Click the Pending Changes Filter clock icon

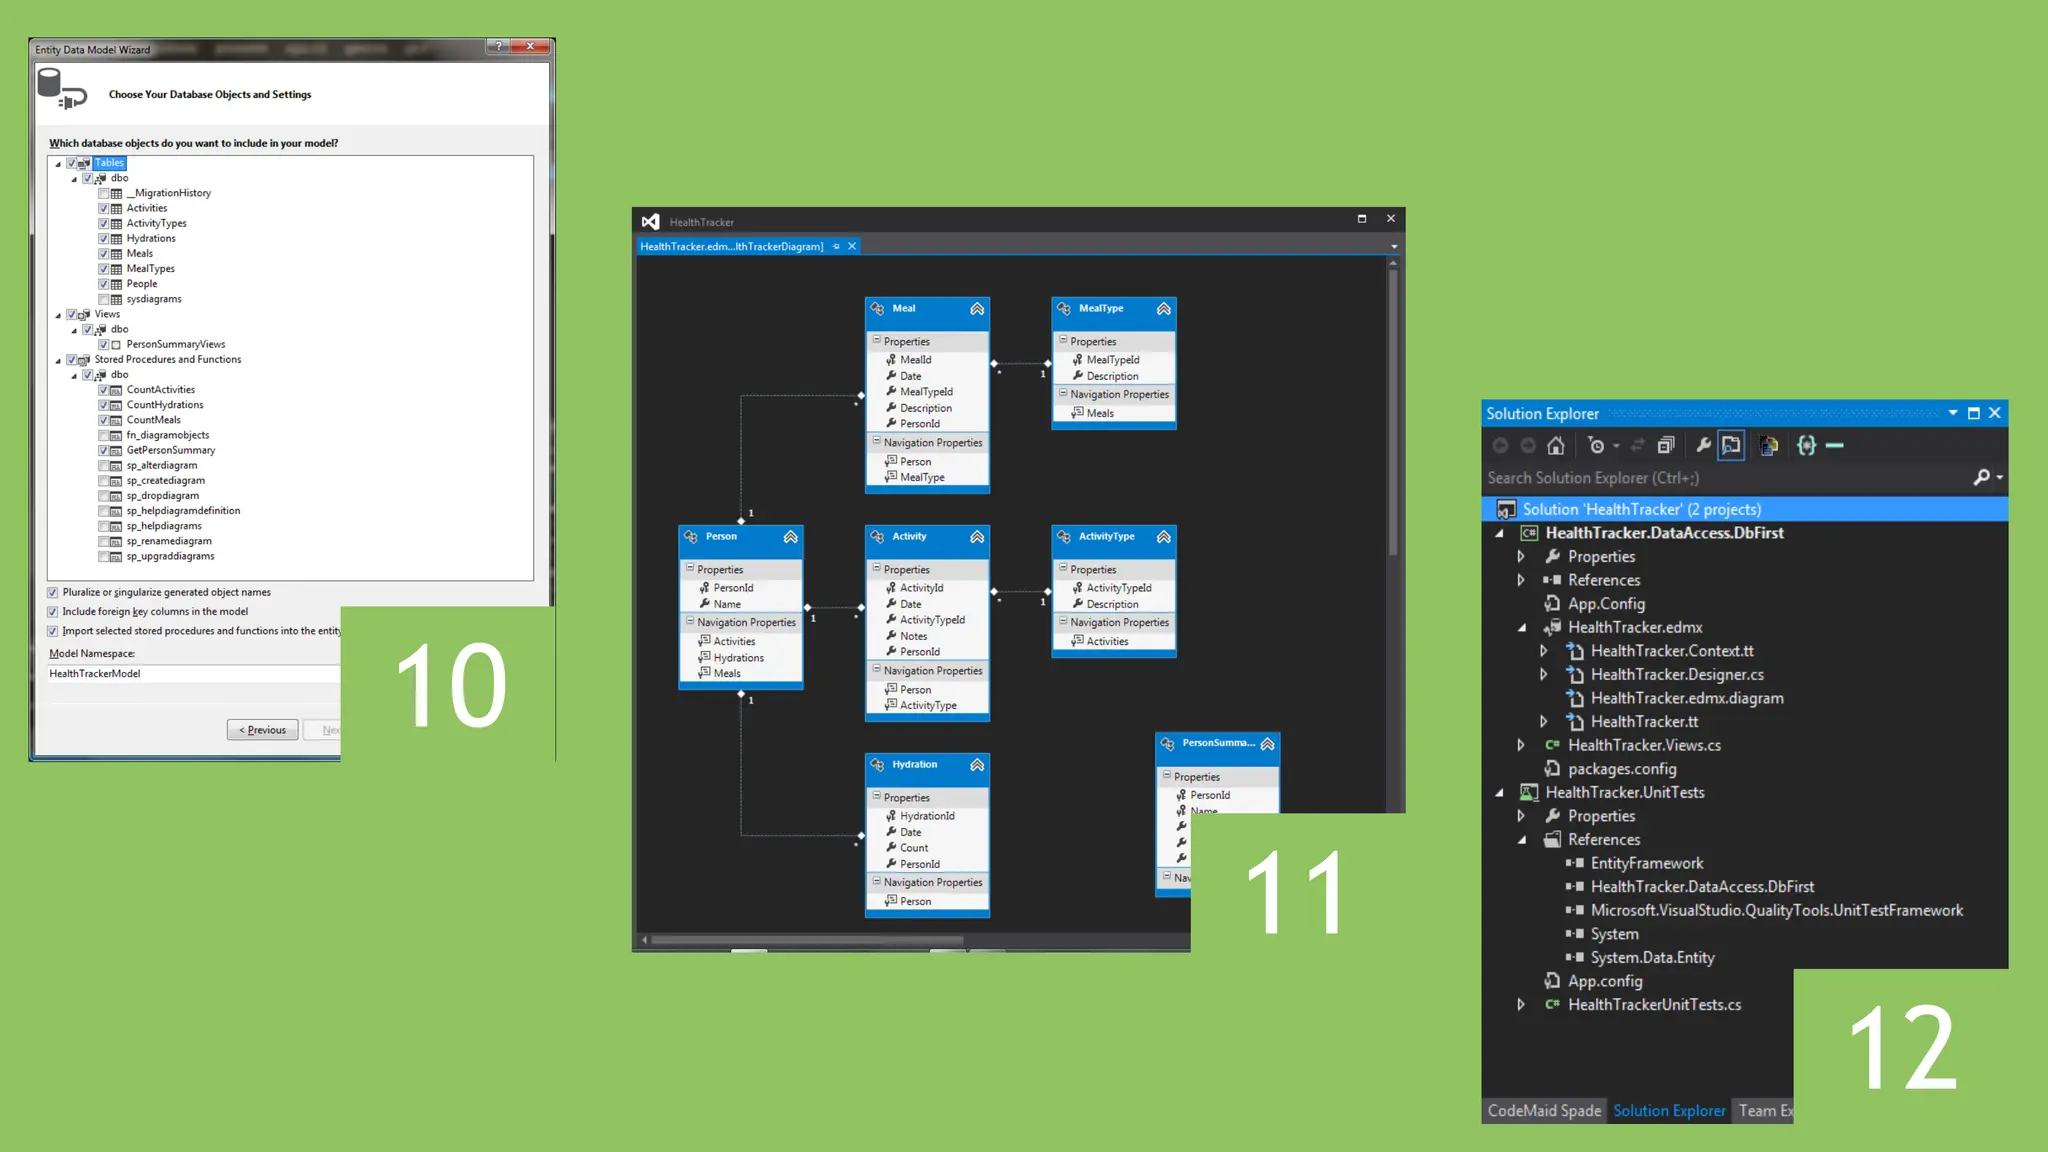(x=1597, y=446)
